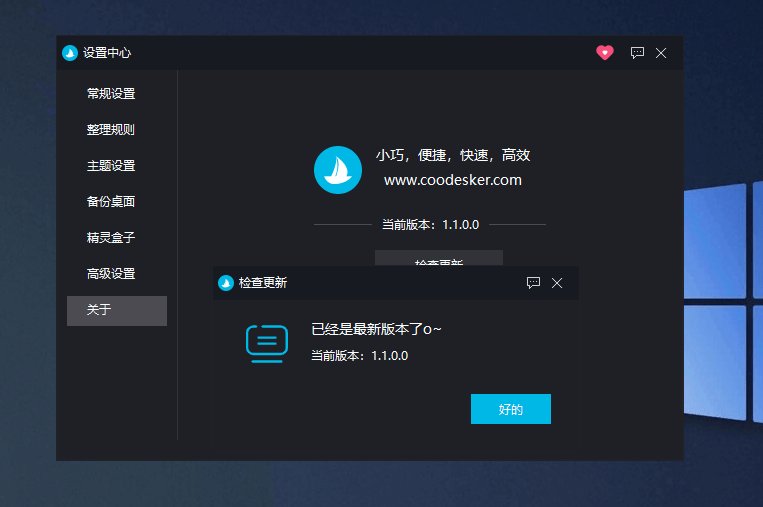The width and height of the screenshot is (763, 507).
Task: Open 精灵盒子 in the sidebar
Action: (x=111, y=238)
